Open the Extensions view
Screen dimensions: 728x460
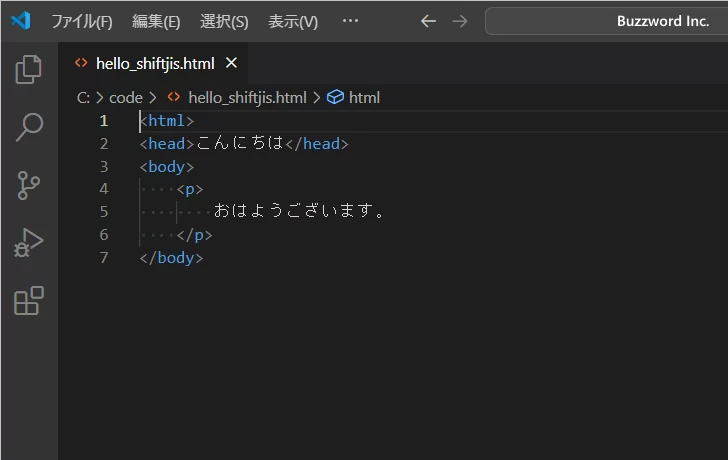click(x=29, y=301)
